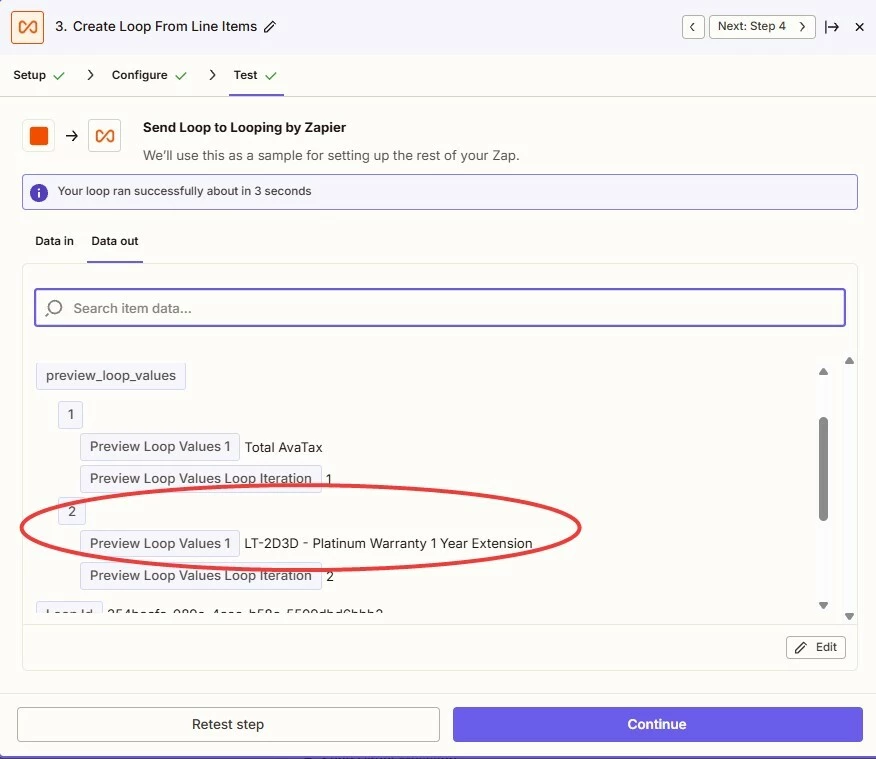Select loop item index 1
Screen dimensions: 876x759
coord(70,414)
